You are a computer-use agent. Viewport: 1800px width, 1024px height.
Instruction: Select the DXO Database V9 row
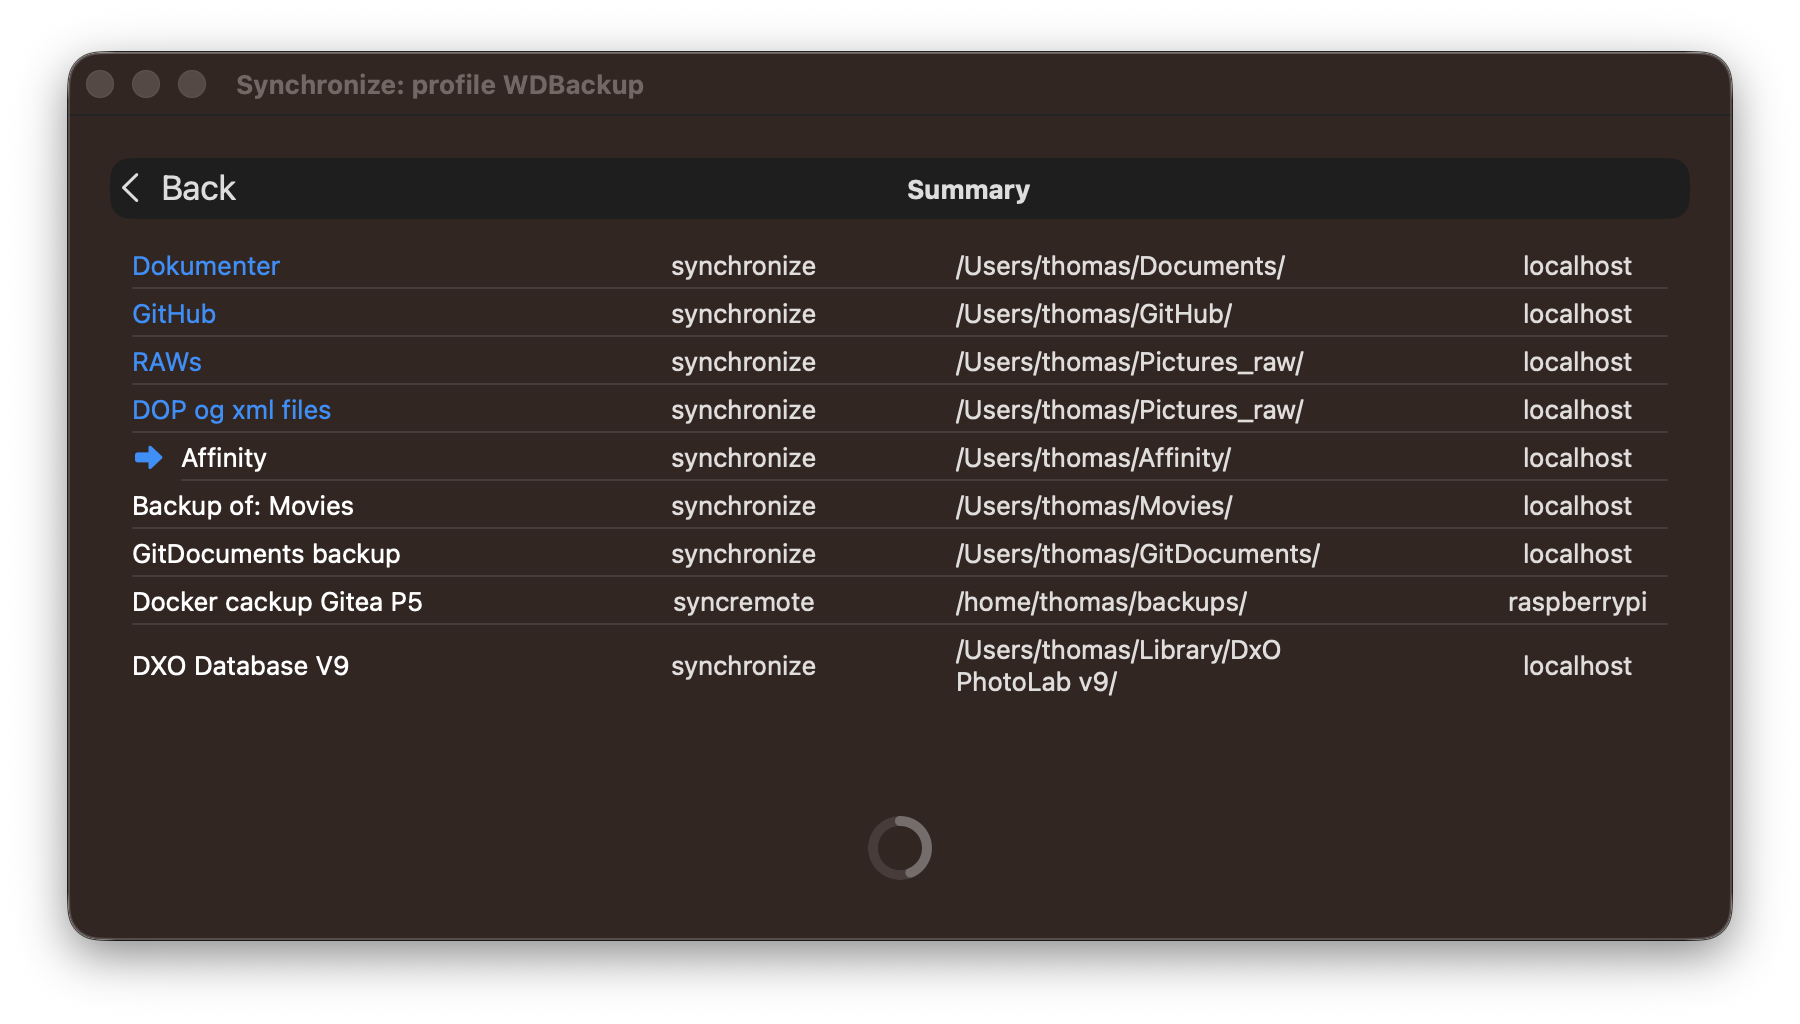pyautogui.click(x=240, y=666)
